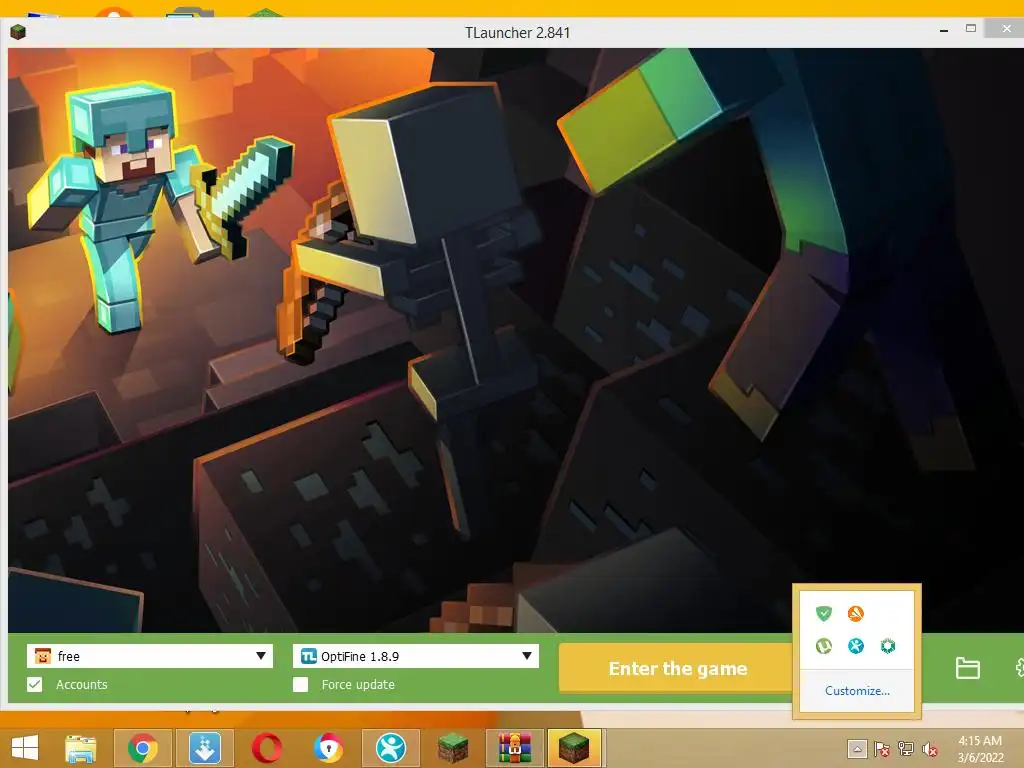Click the teal gear-shaped tray icon

[x=888, y=646]
